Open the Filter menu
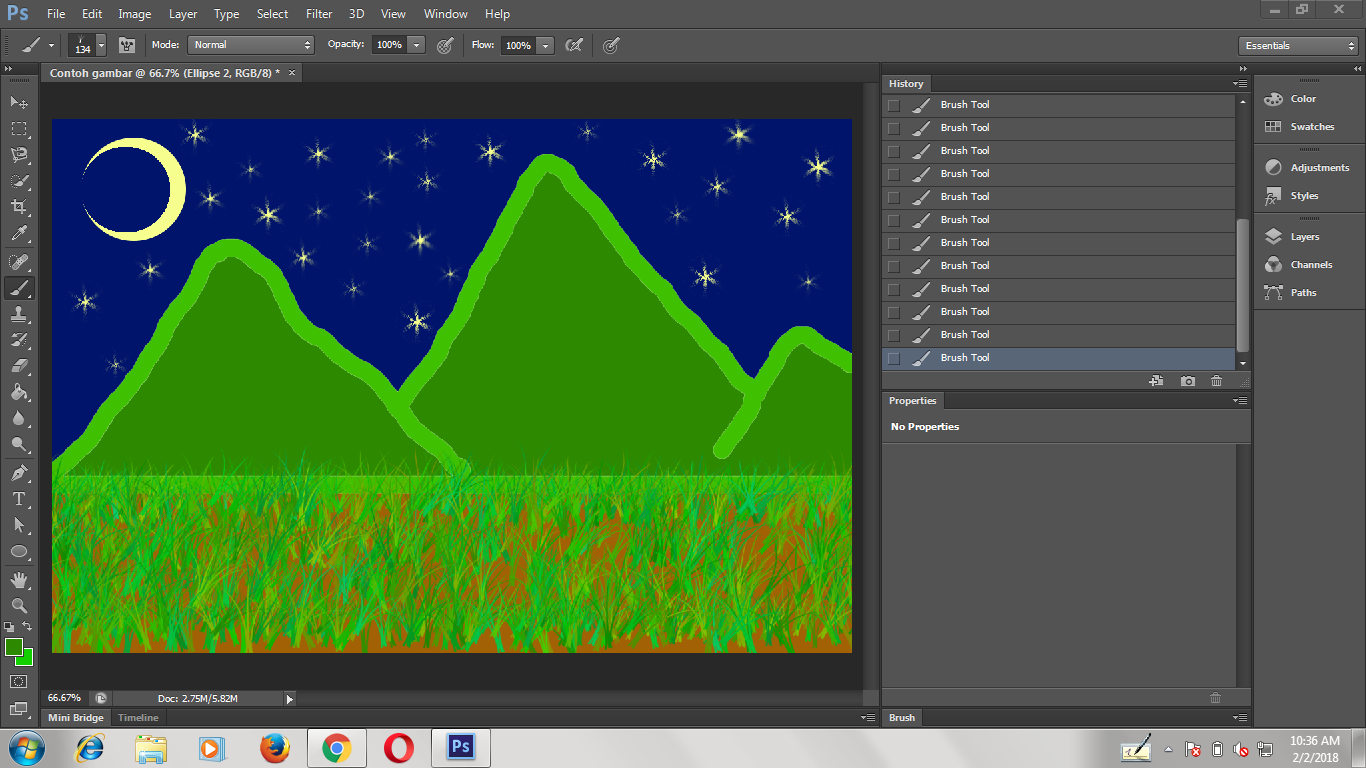 (x=319, y=14)
